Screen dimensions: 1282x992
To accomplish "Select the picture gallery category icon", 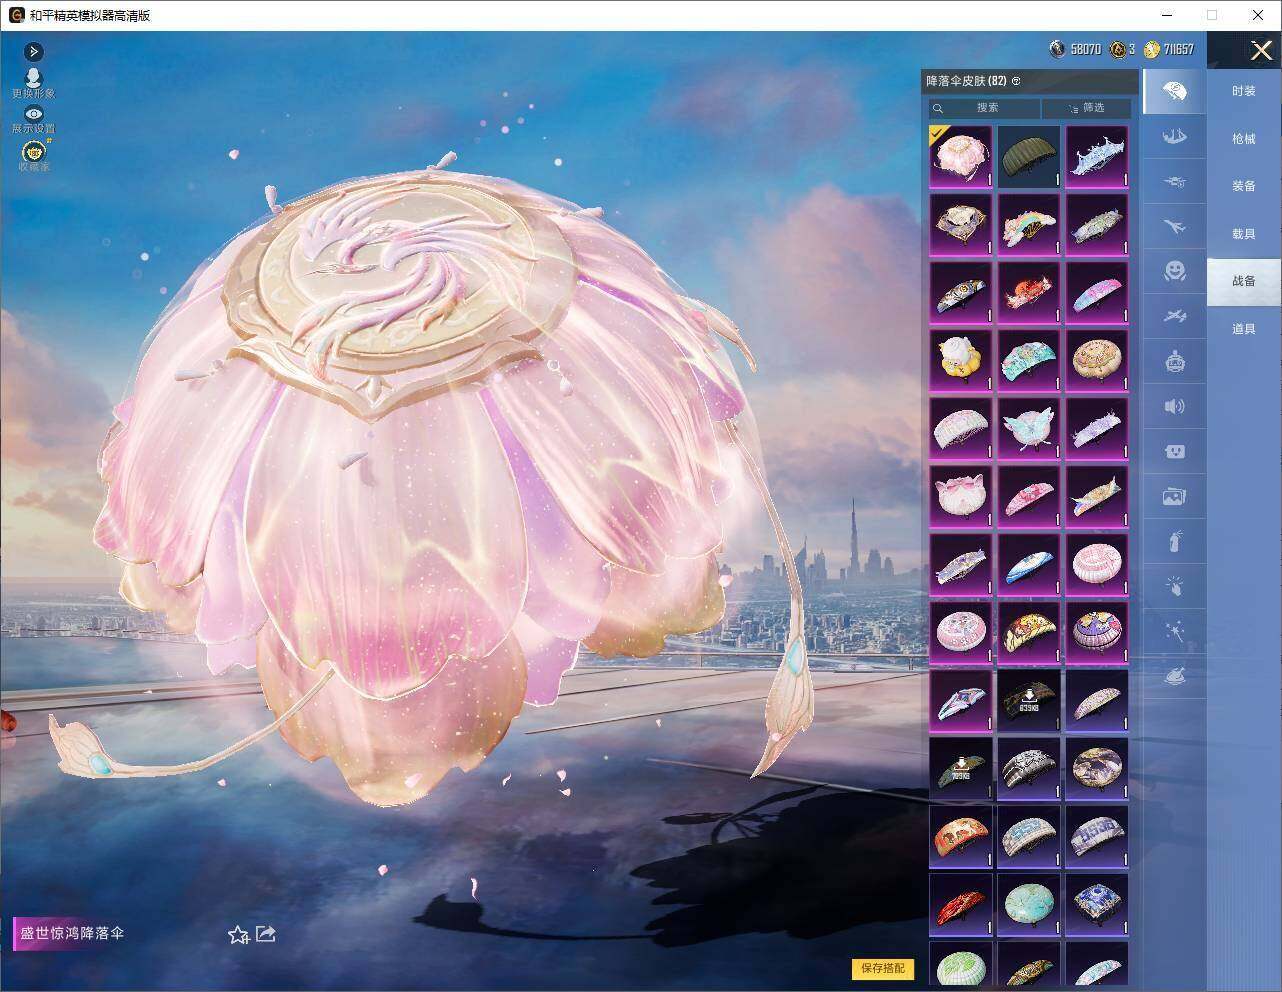I will [1175, 496].
